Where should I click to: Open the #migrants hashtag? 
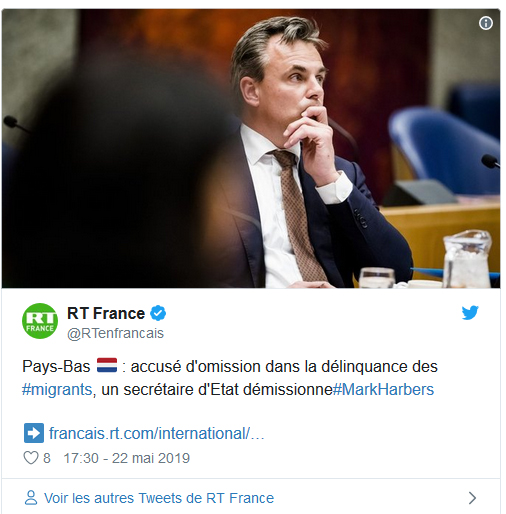point(57,389)
